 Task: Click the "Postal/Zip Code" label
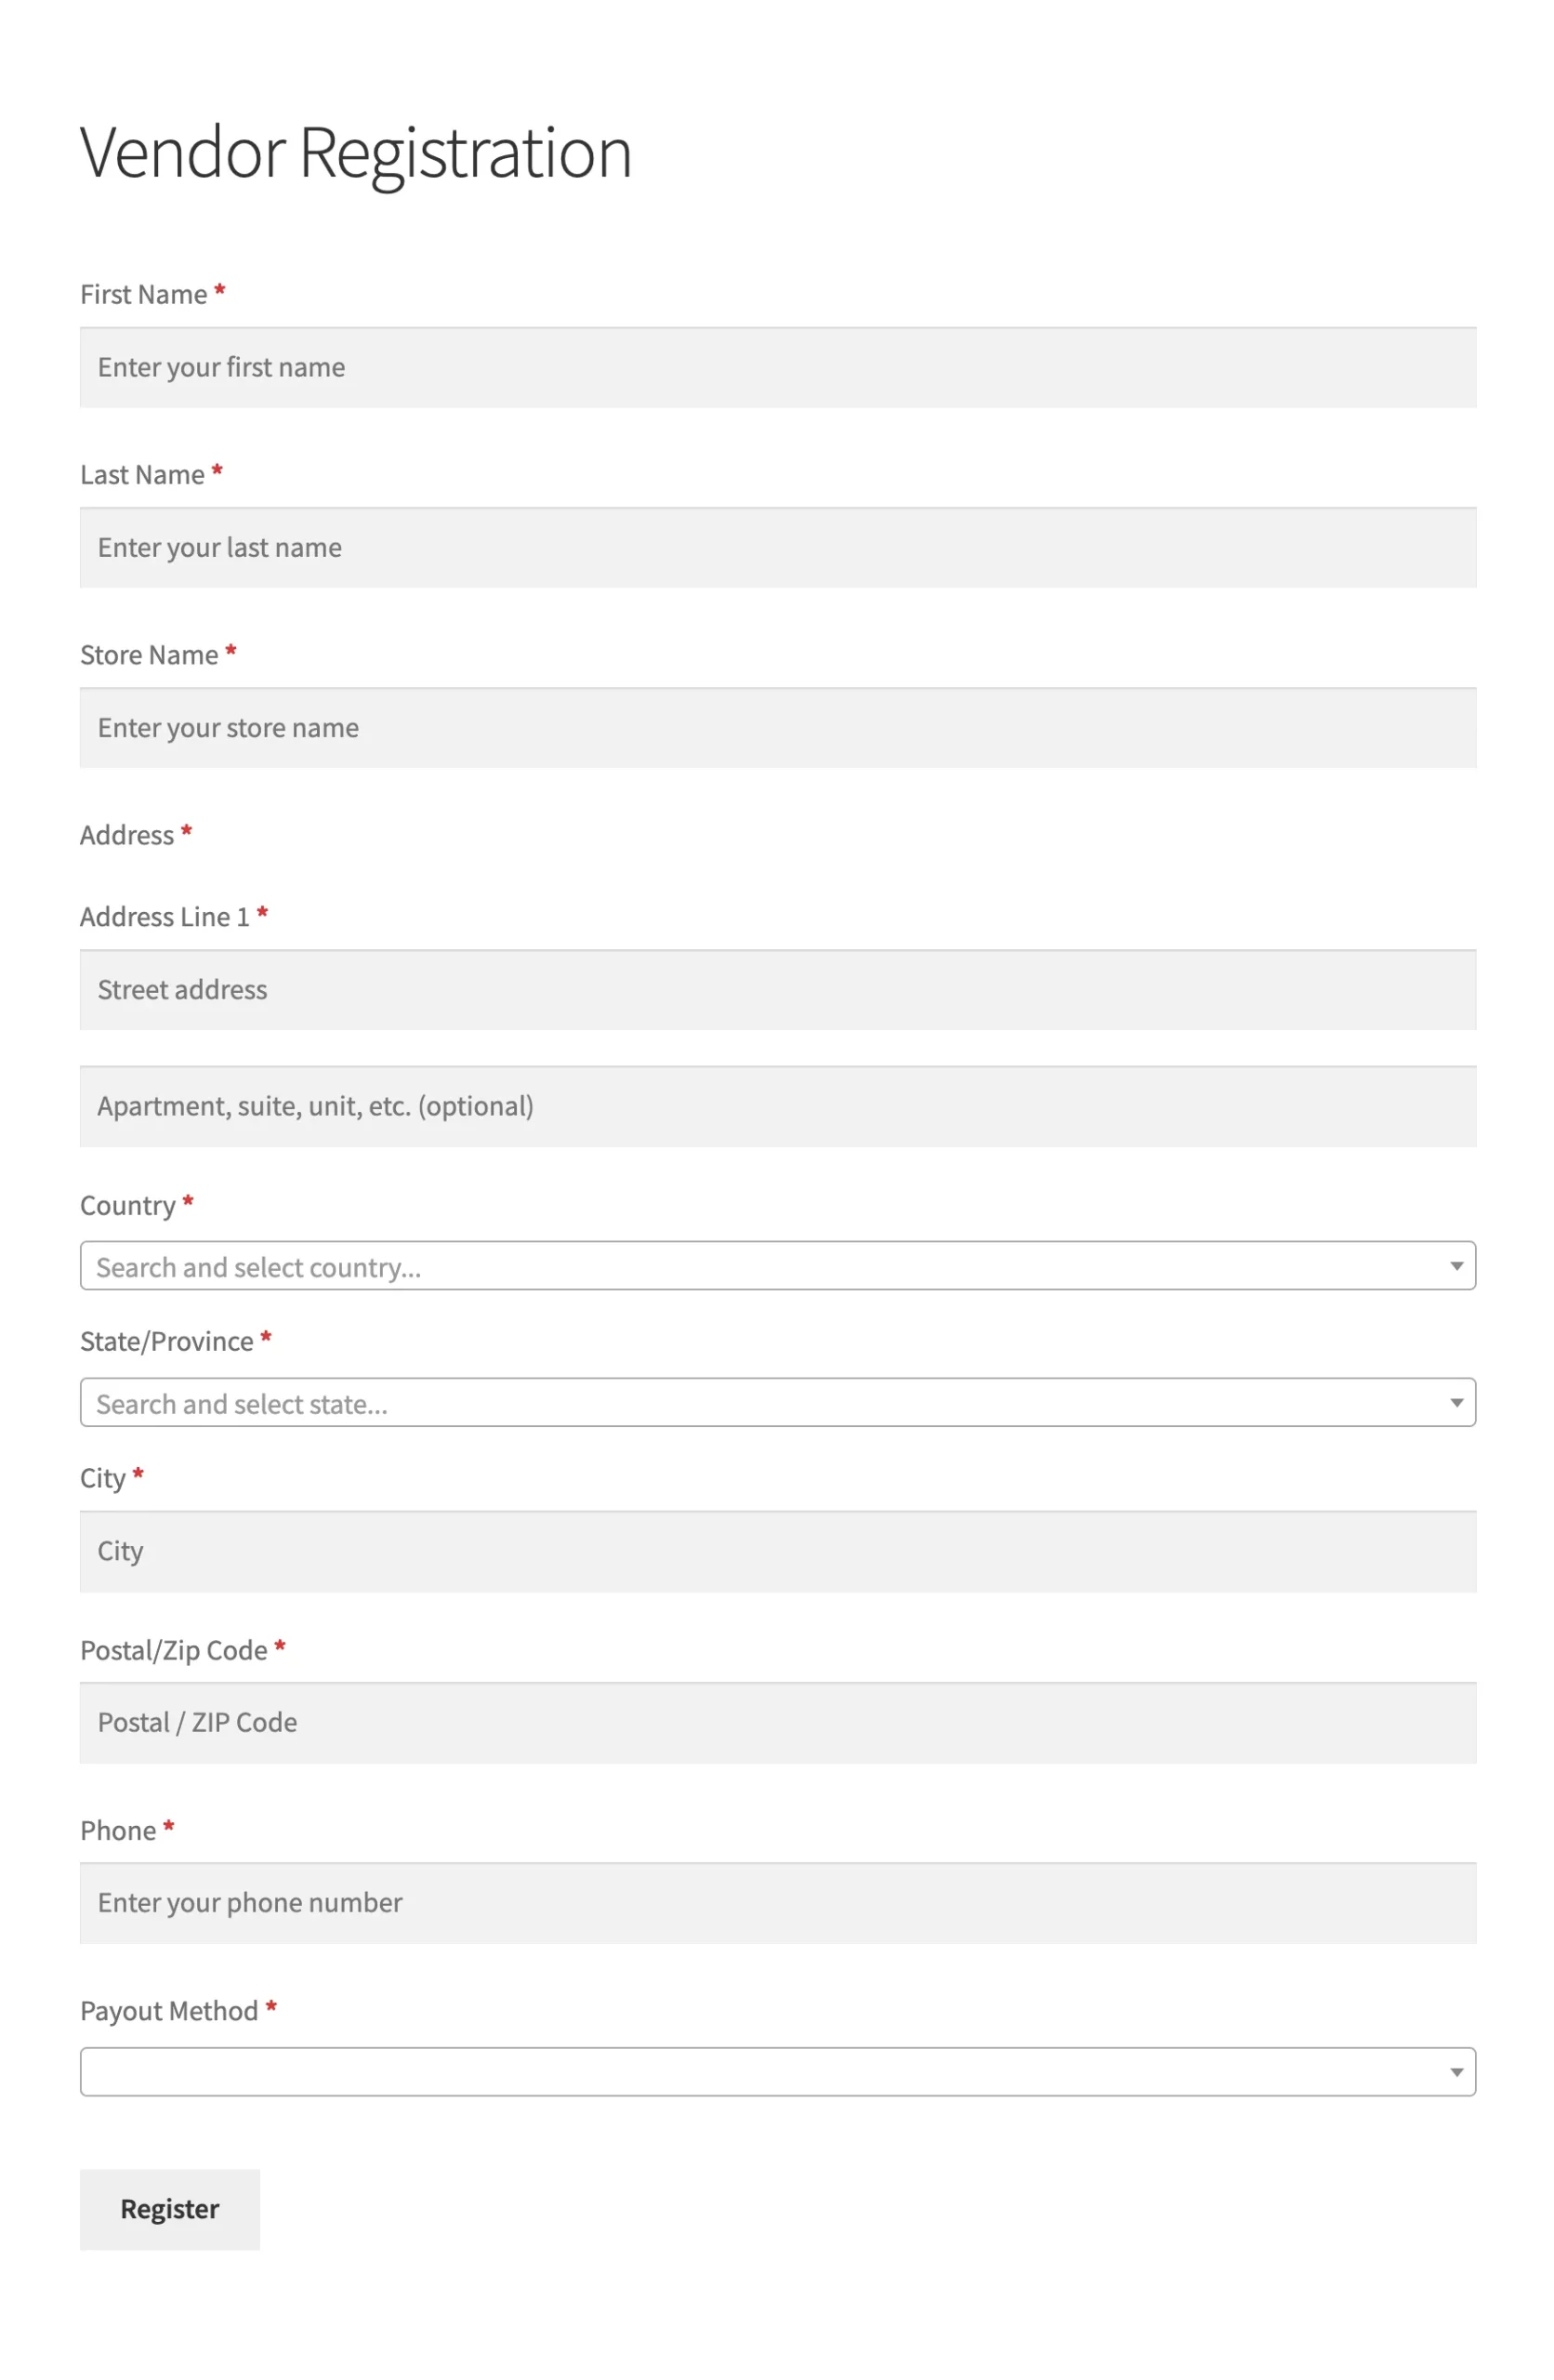pyautogui.click(x=173, y=1650)
